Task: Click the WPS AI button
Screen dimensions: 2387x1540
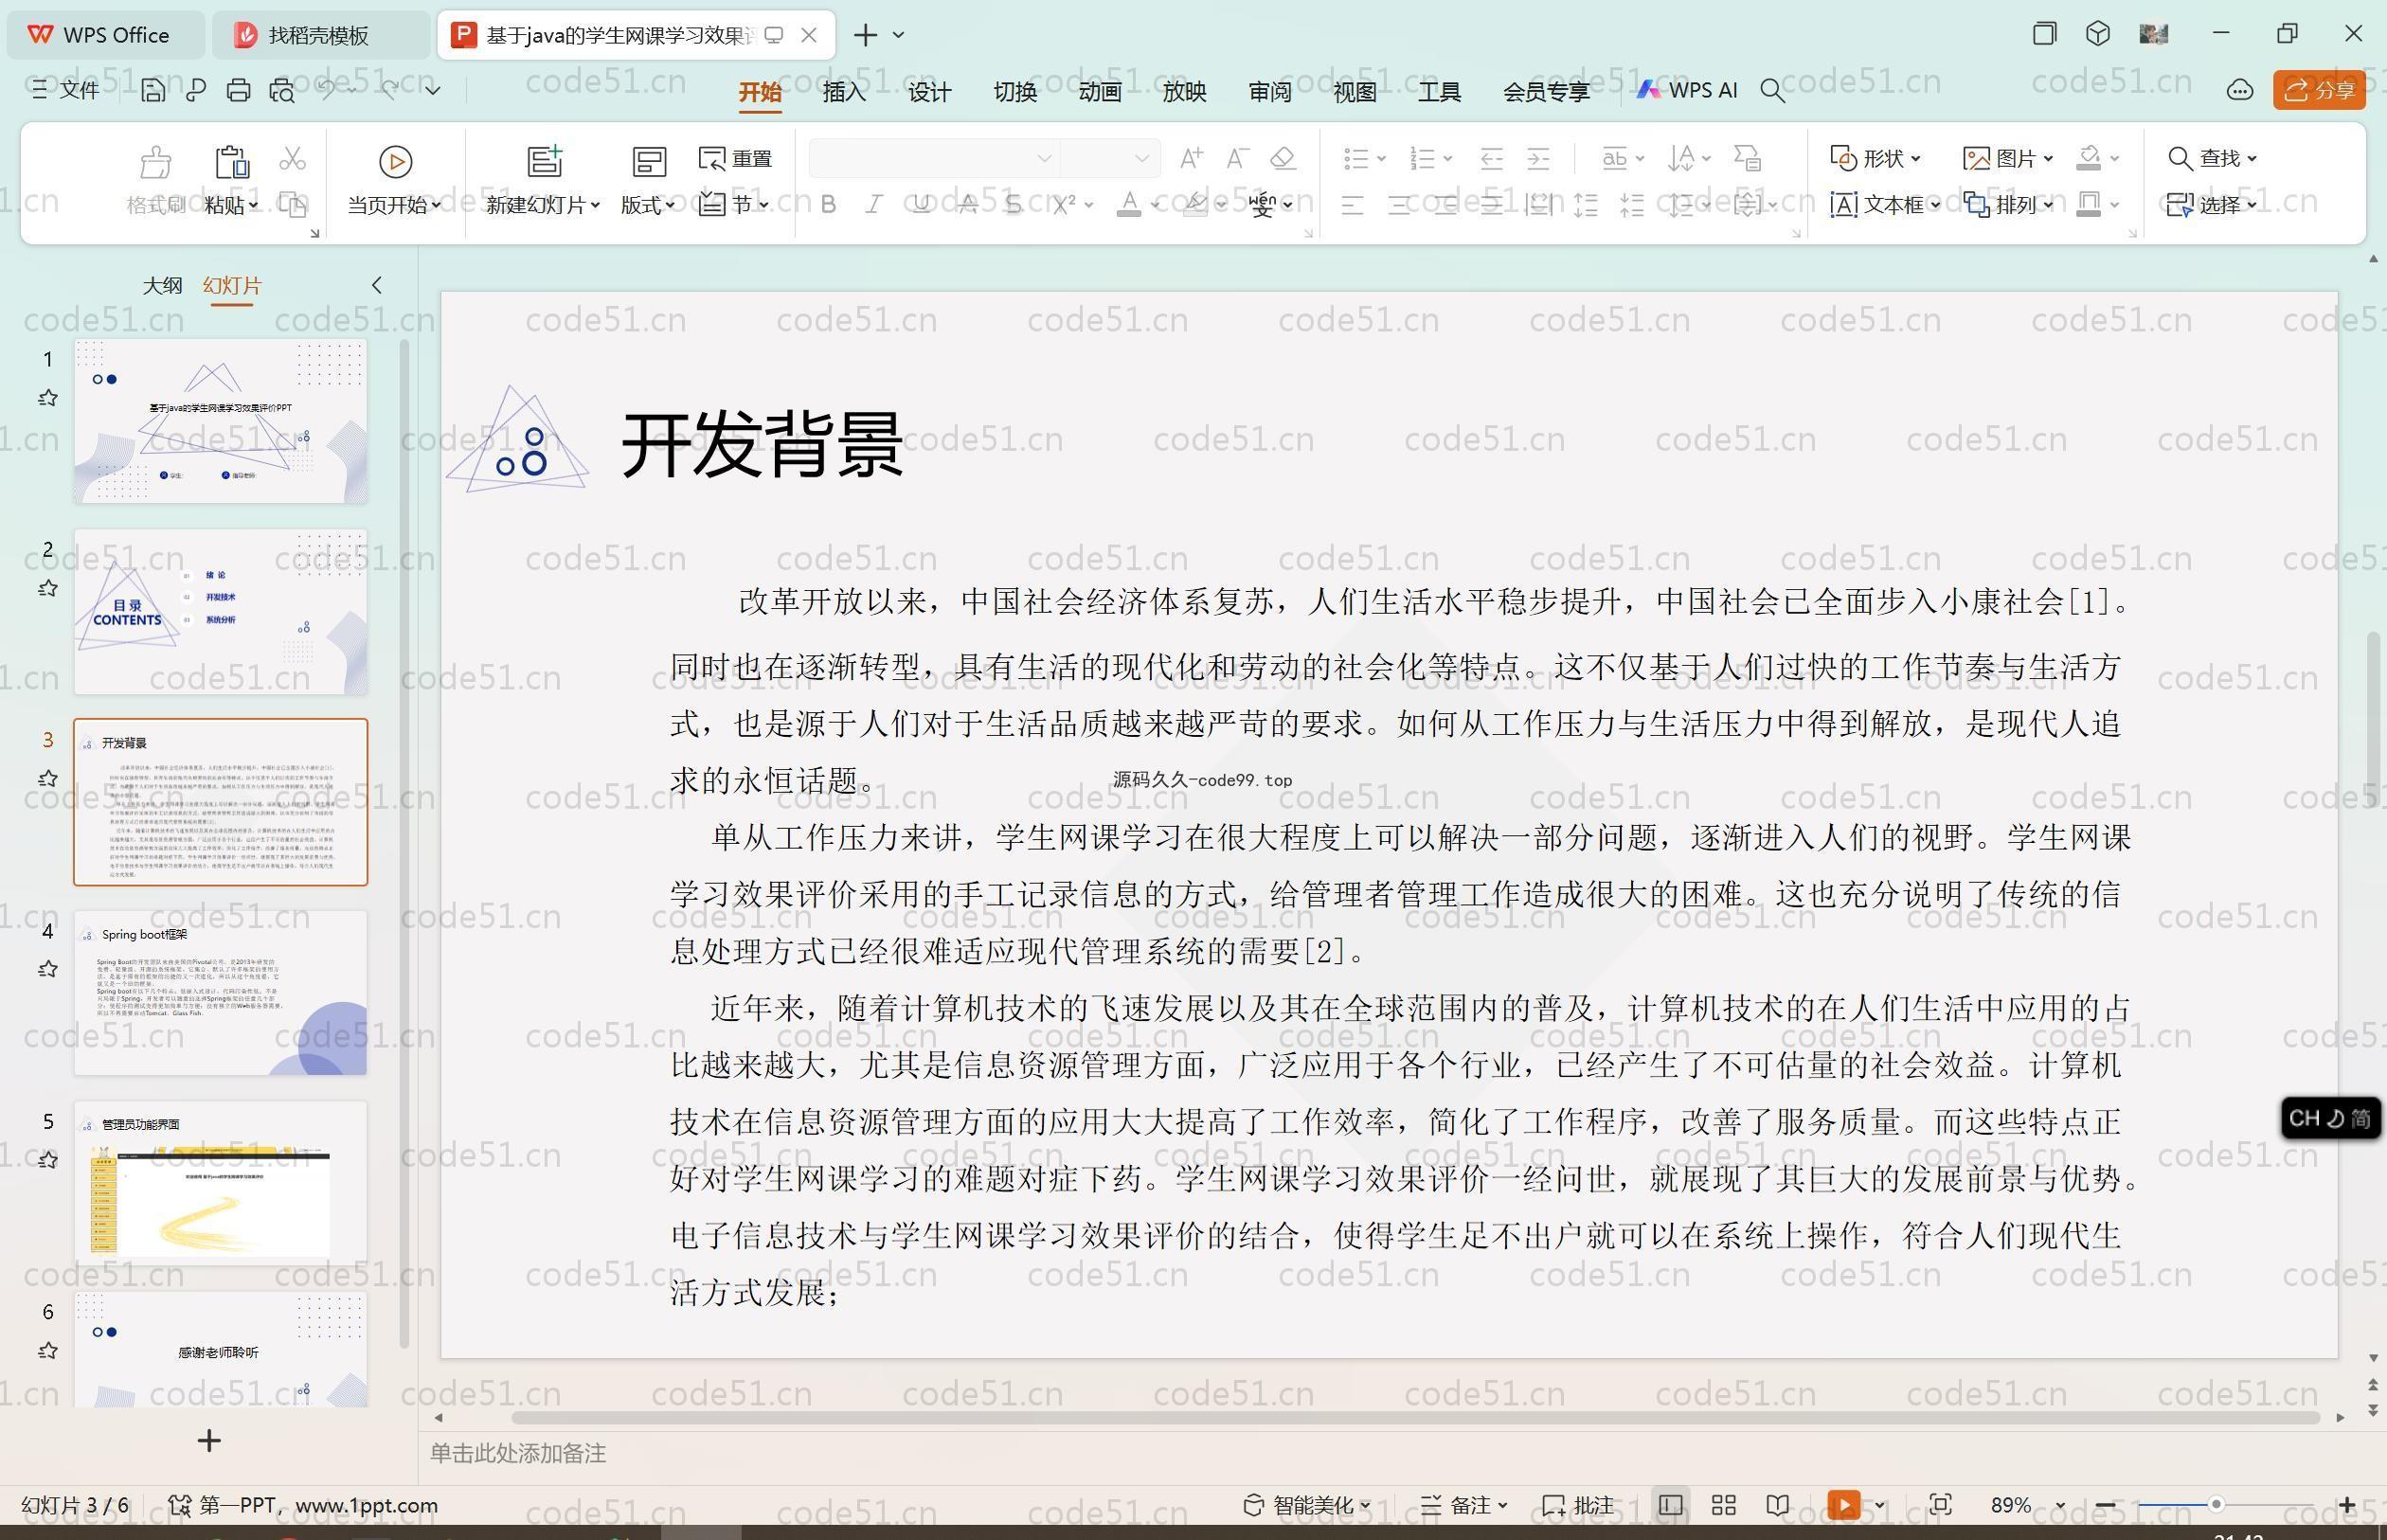Action: tap(1687, 90)
